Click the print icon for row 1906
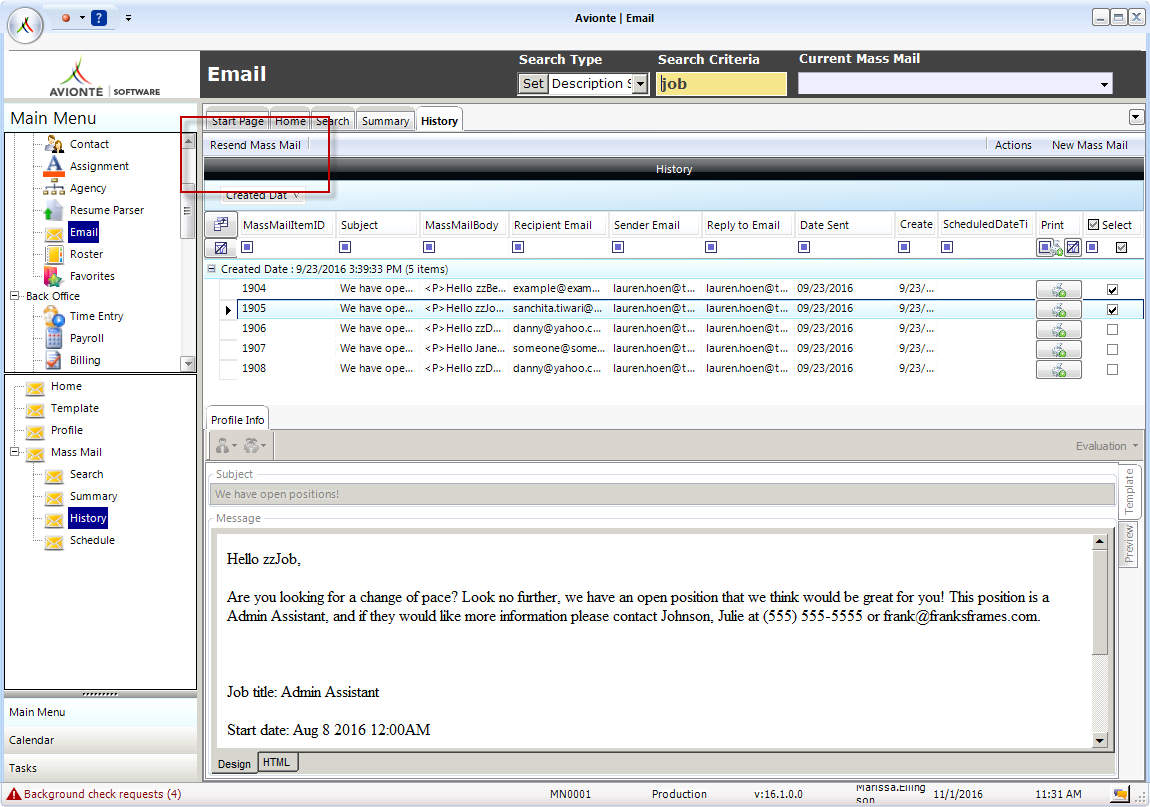Image resolution: width=1150 pixels, height=807 pixels. tap(1058, 329)
